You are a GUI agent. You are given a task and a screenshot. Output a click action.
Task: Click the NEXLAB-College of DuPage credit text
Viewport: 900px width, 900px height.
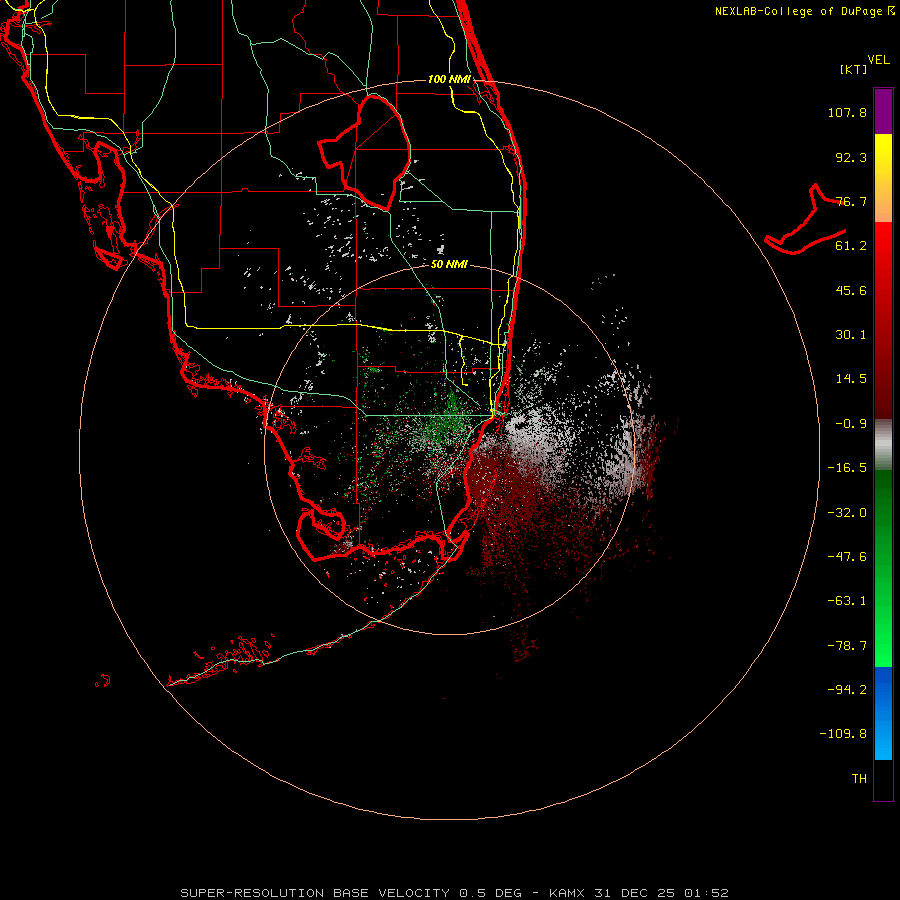click(x=804, y=11)
